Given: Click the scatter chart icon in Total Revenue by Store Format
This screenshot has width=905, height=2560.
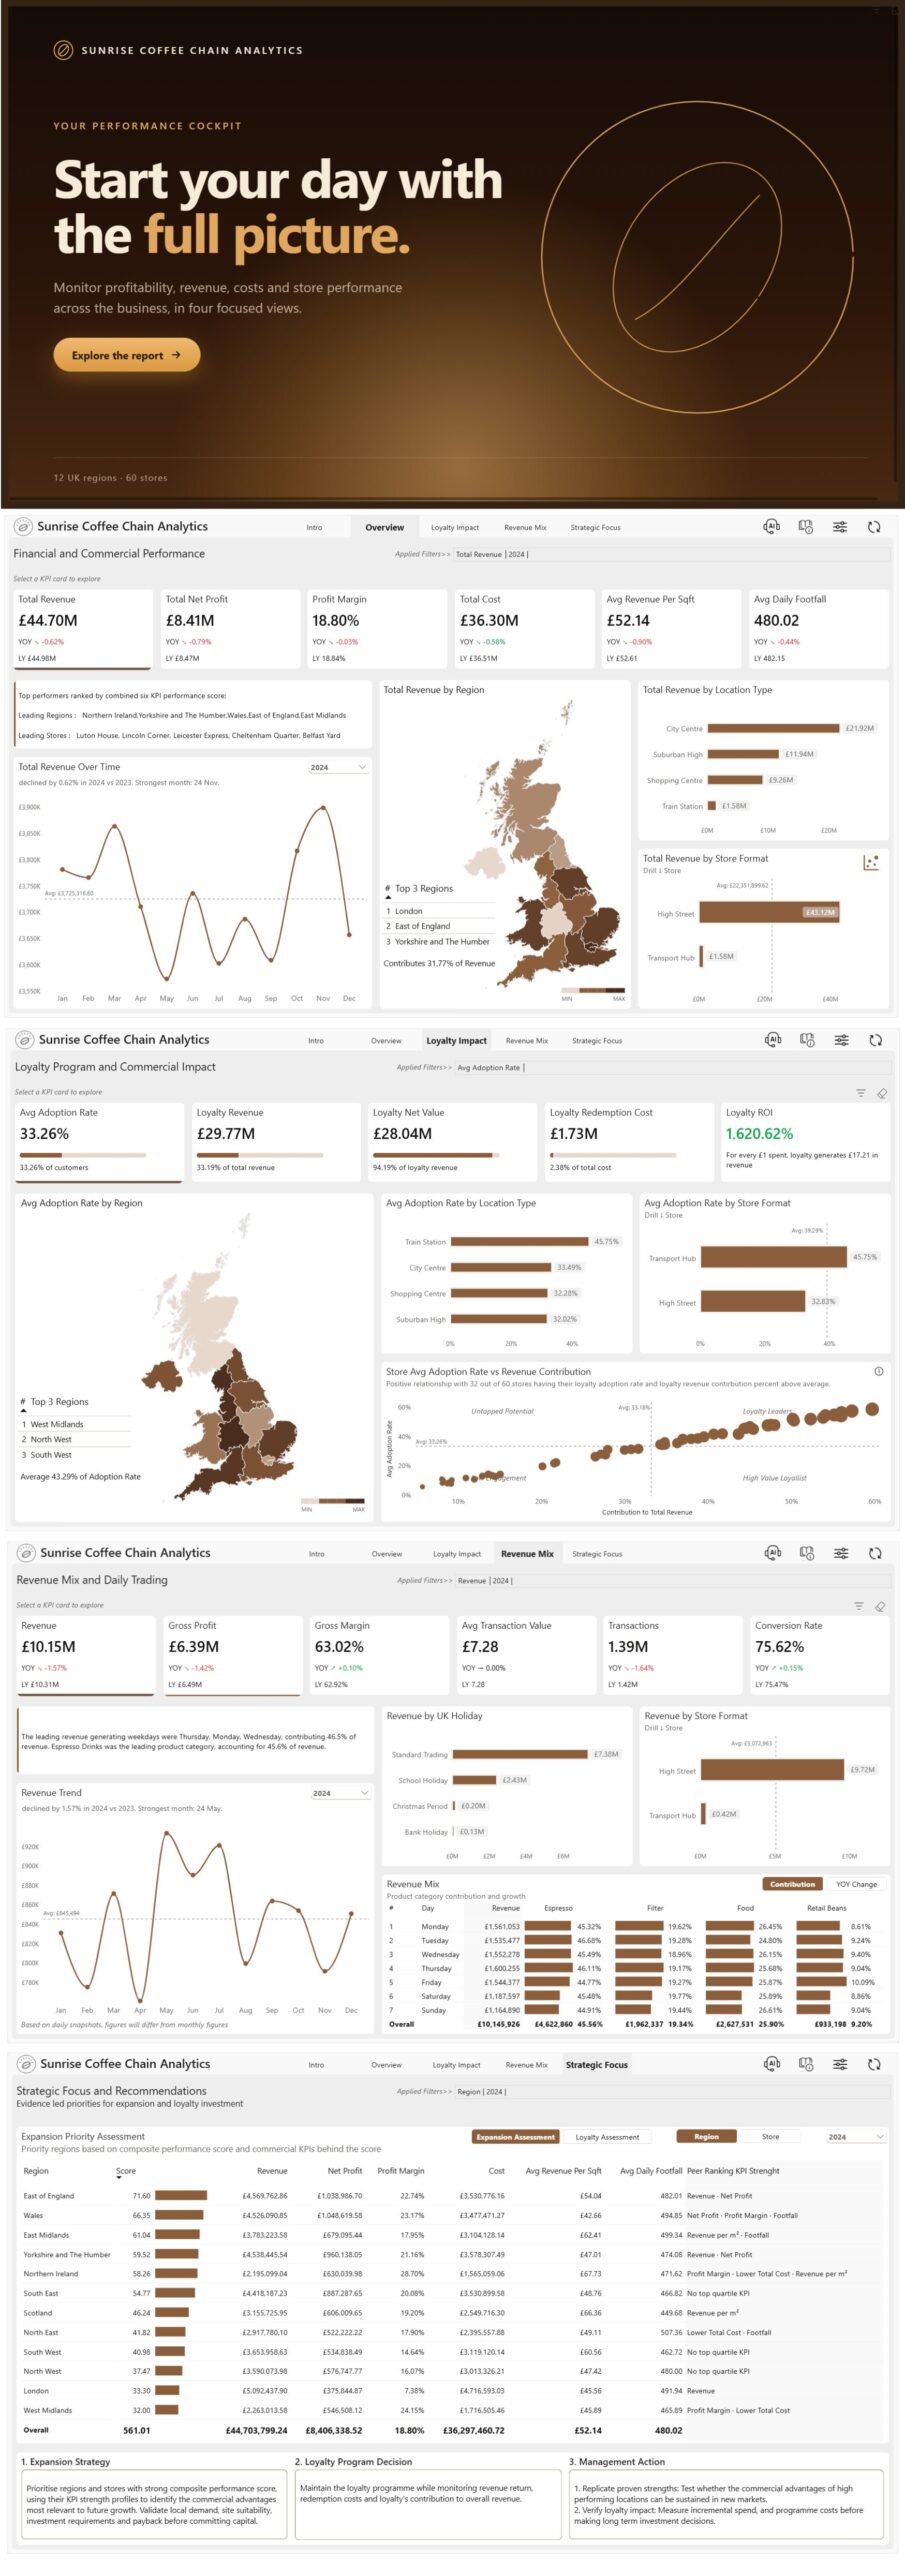Looking at the screenshot, I should (x=871, y=862).
